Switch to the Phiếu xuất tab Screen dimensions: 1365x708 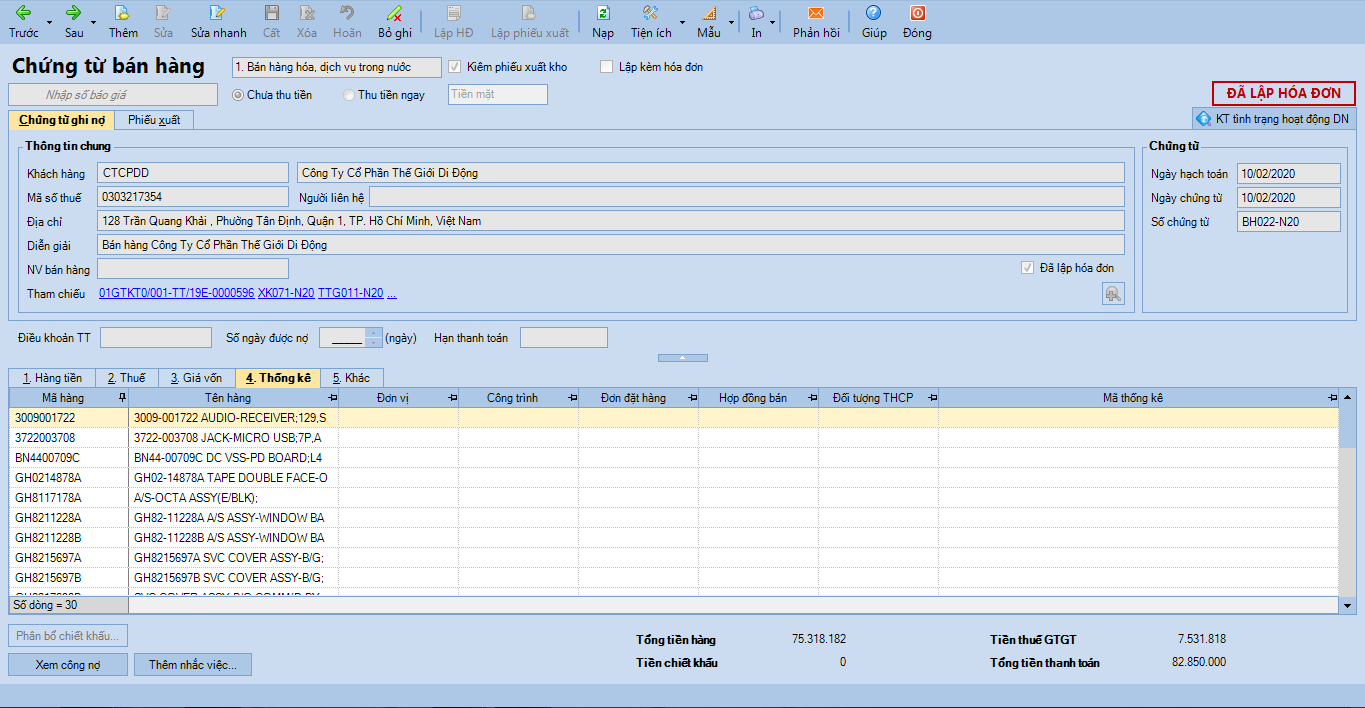pyautogui.click(x=154, y=120)
